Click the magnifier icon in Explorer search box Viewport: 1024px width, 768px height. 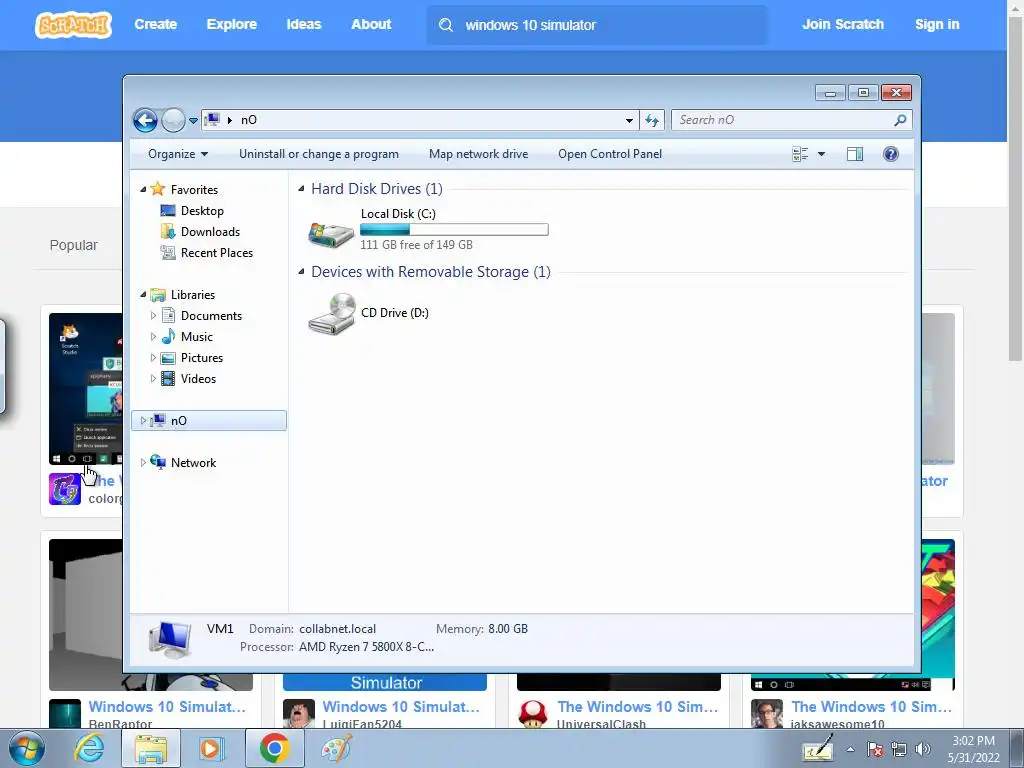tap(901, 120)
